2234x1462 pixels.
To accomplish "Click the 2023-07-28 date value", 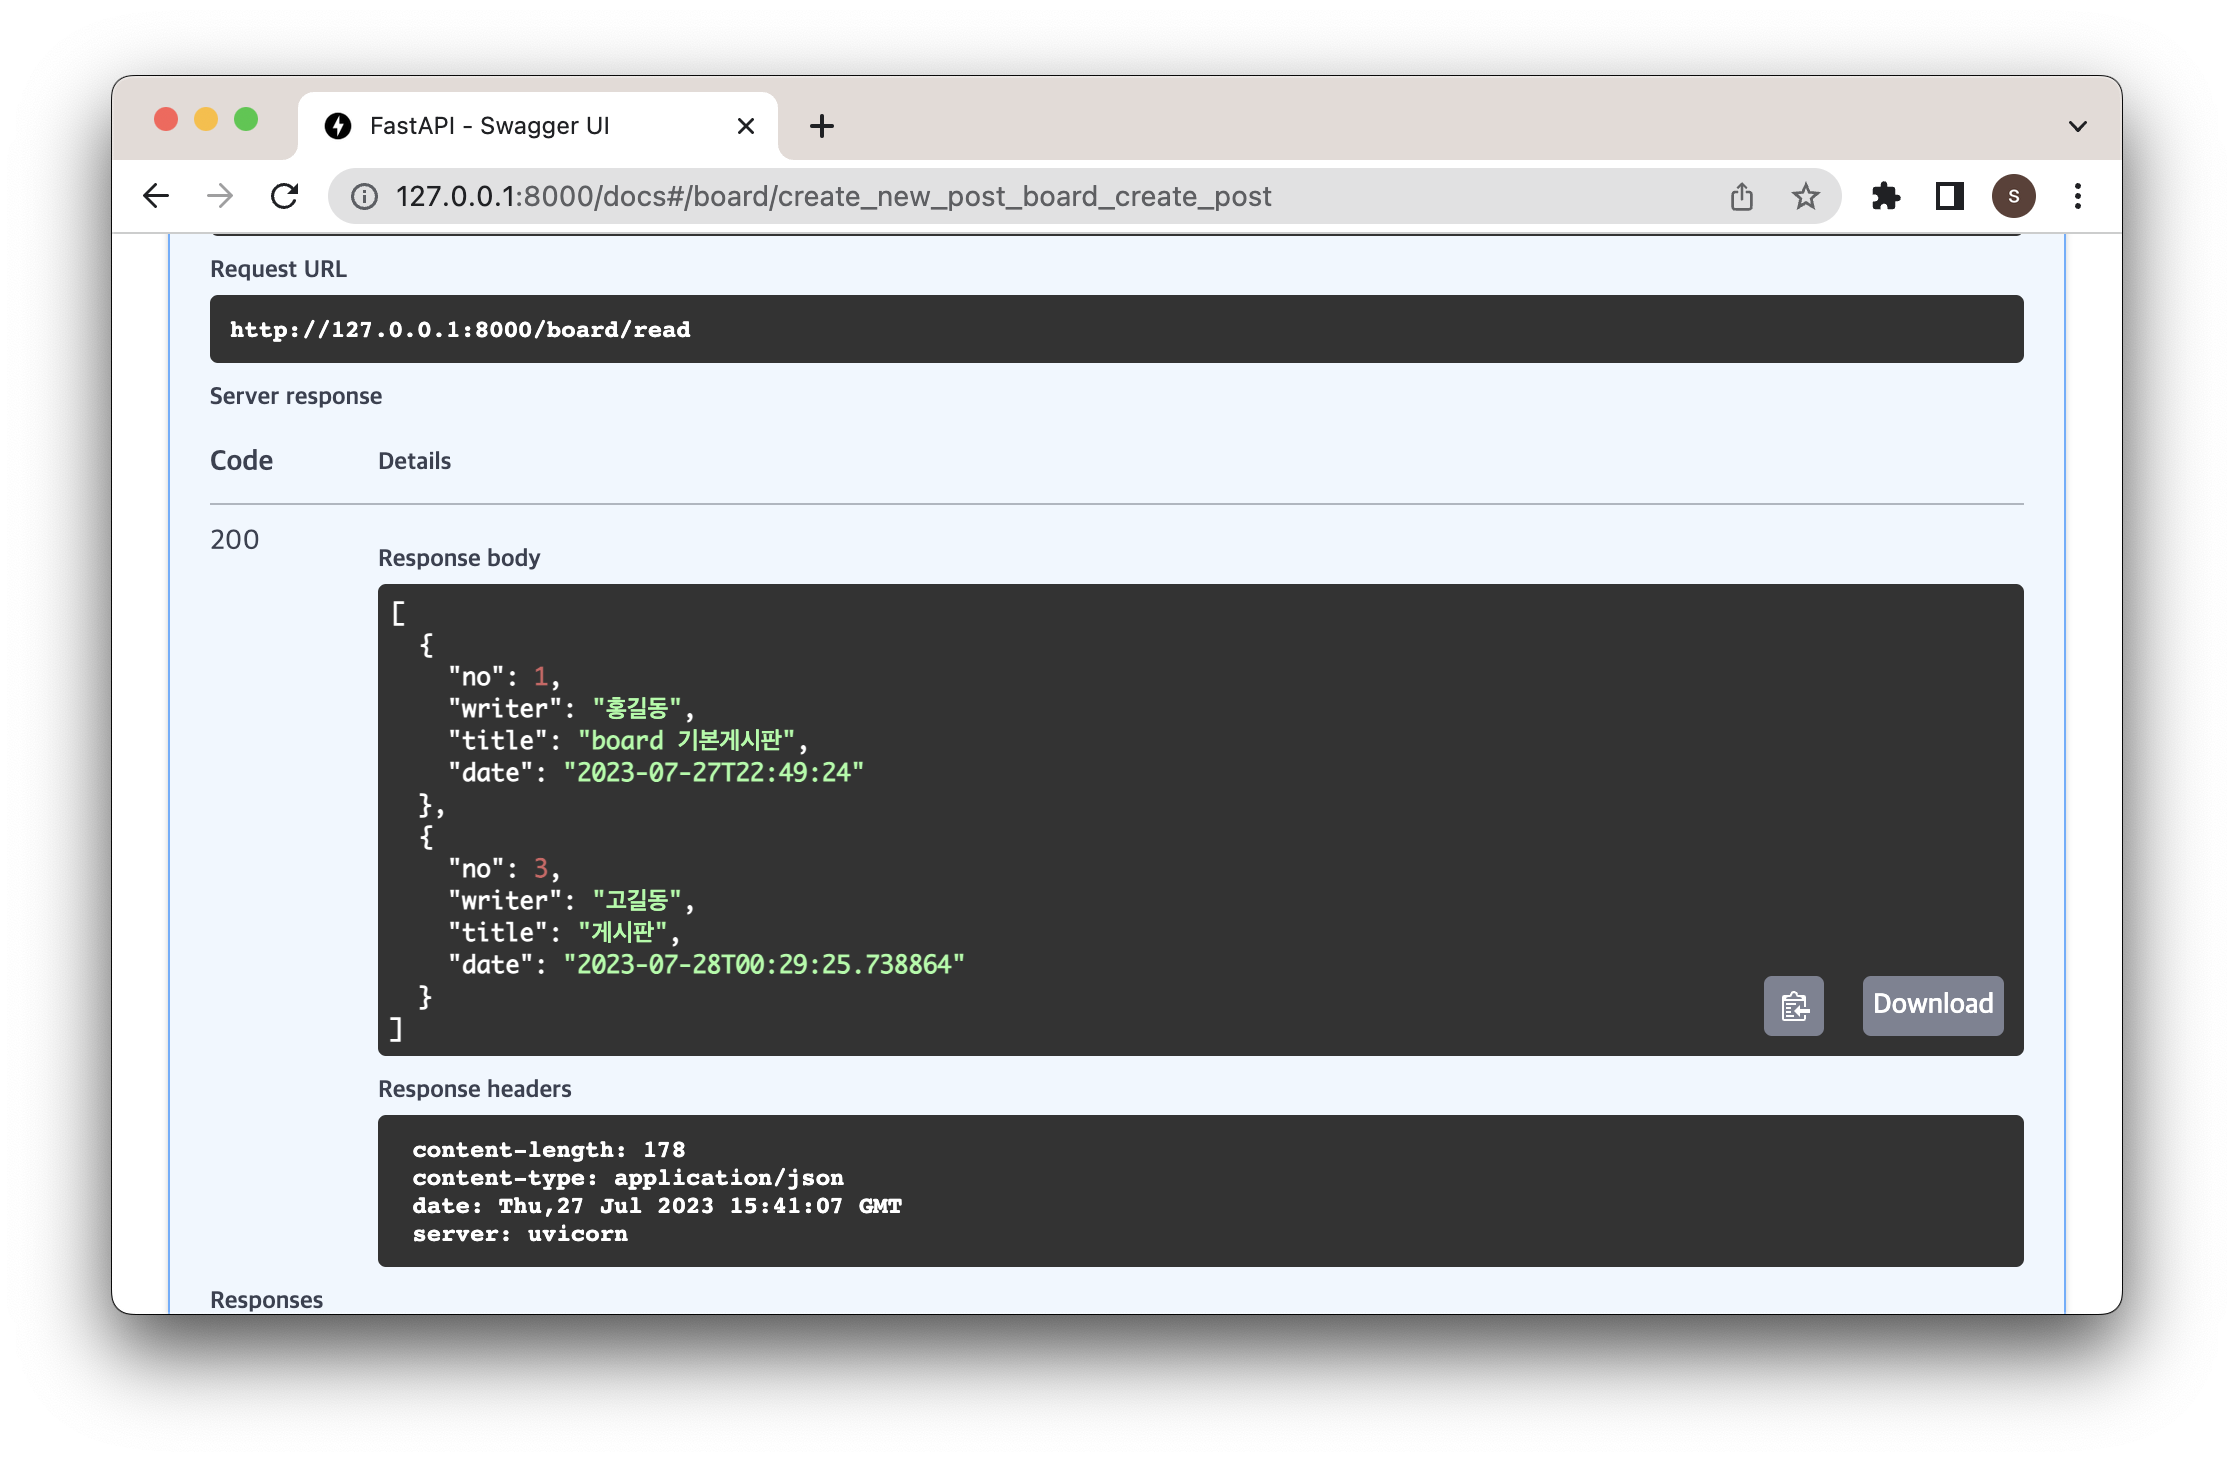I will pyautogui.click(x=763, y=965).
